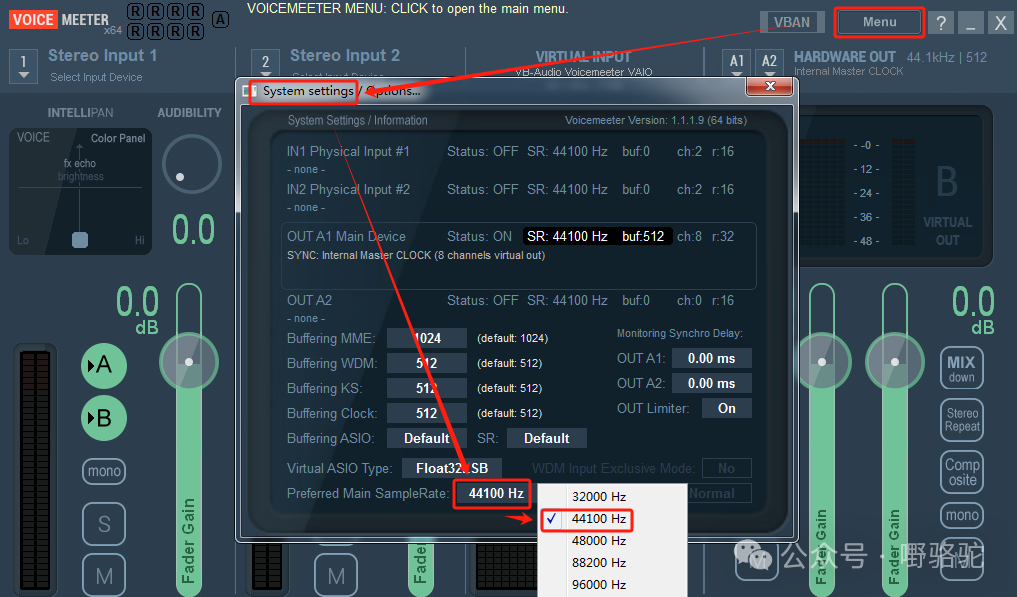Expand Stereo Input 2 device selector
This screenshot has height=597, width=1017.
pyautogui.click(x=265, y=64)
